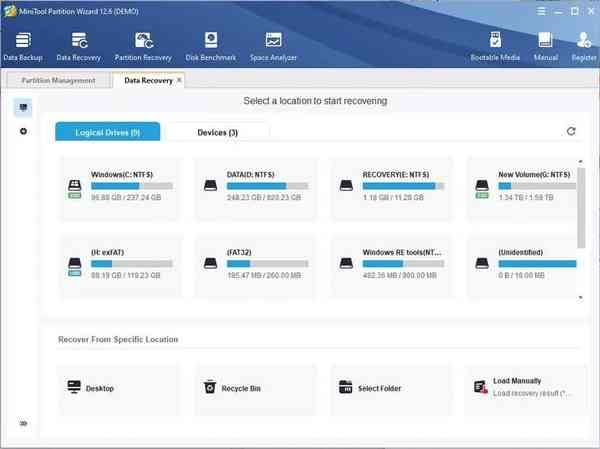The image size is (600, 449).
Task: Switch to the Partition Management tab
Action: tap(59, 80)
